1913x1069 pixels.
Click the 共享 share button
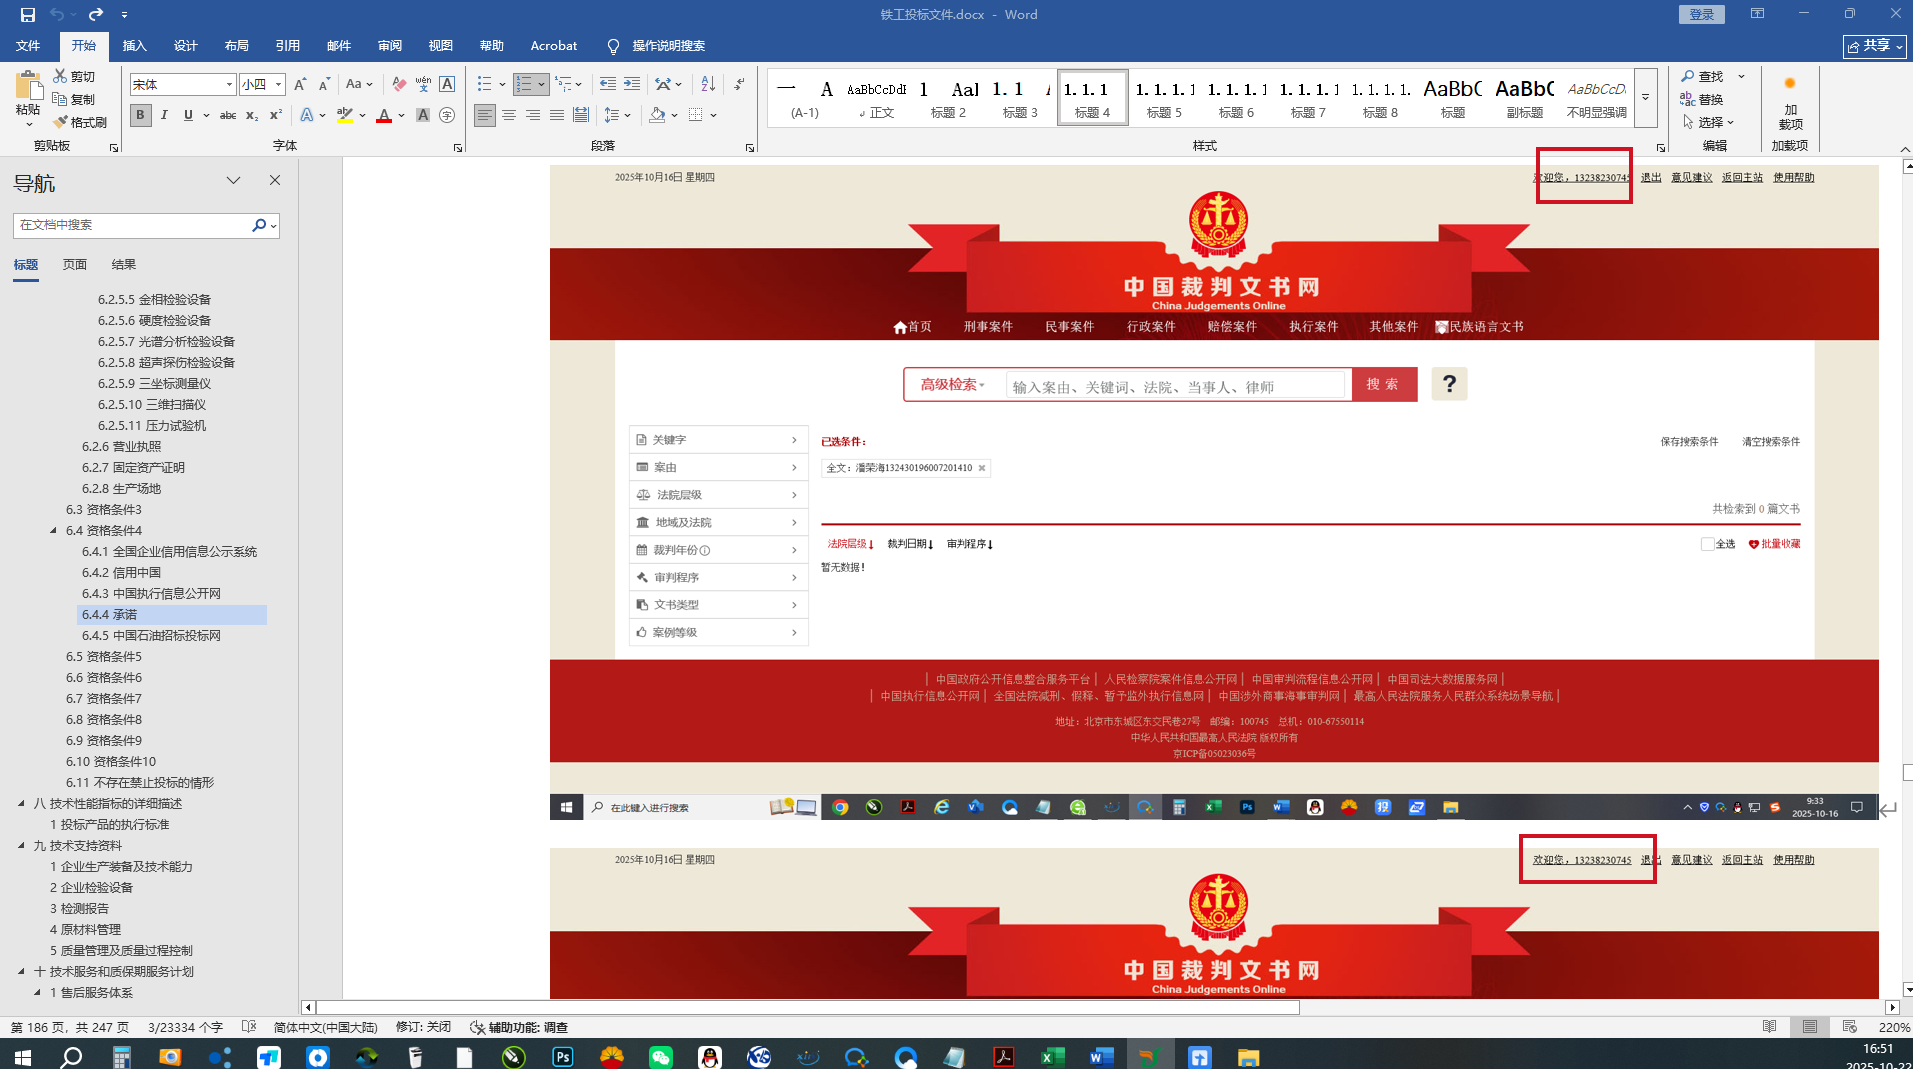(1874, 46)
